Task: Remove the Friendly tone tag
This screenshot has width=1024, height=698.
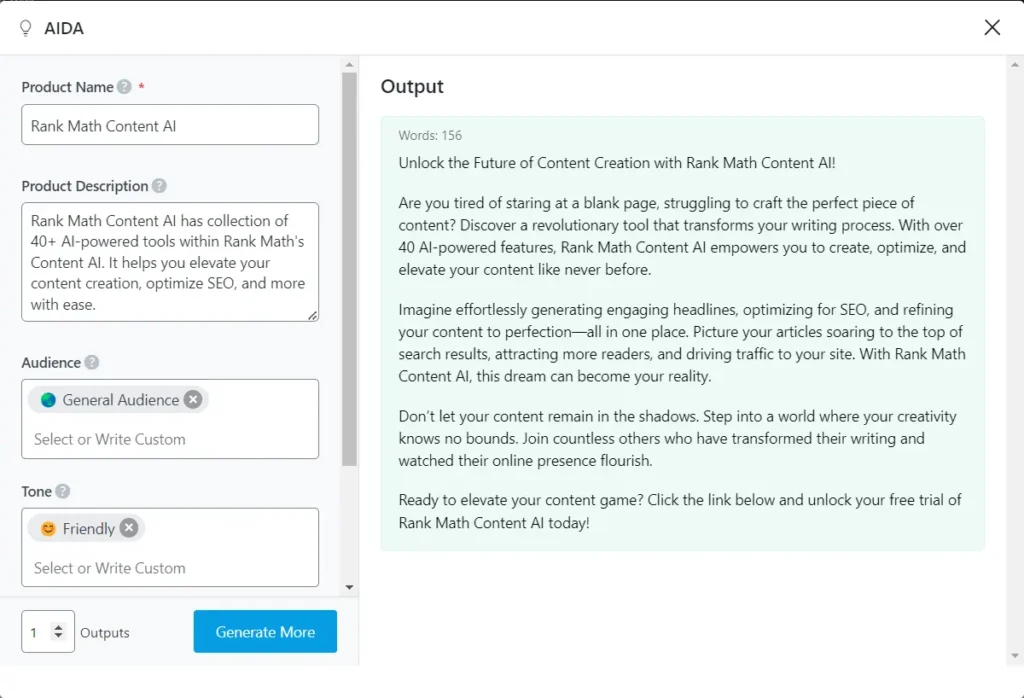Action: click(x=129, y=528)
